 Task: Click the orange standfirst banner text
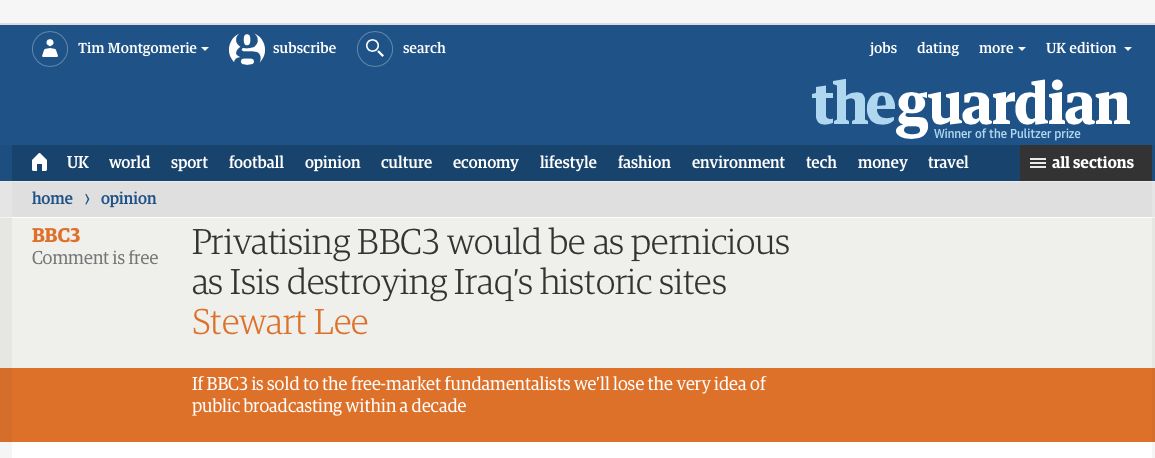pos(478,395)
